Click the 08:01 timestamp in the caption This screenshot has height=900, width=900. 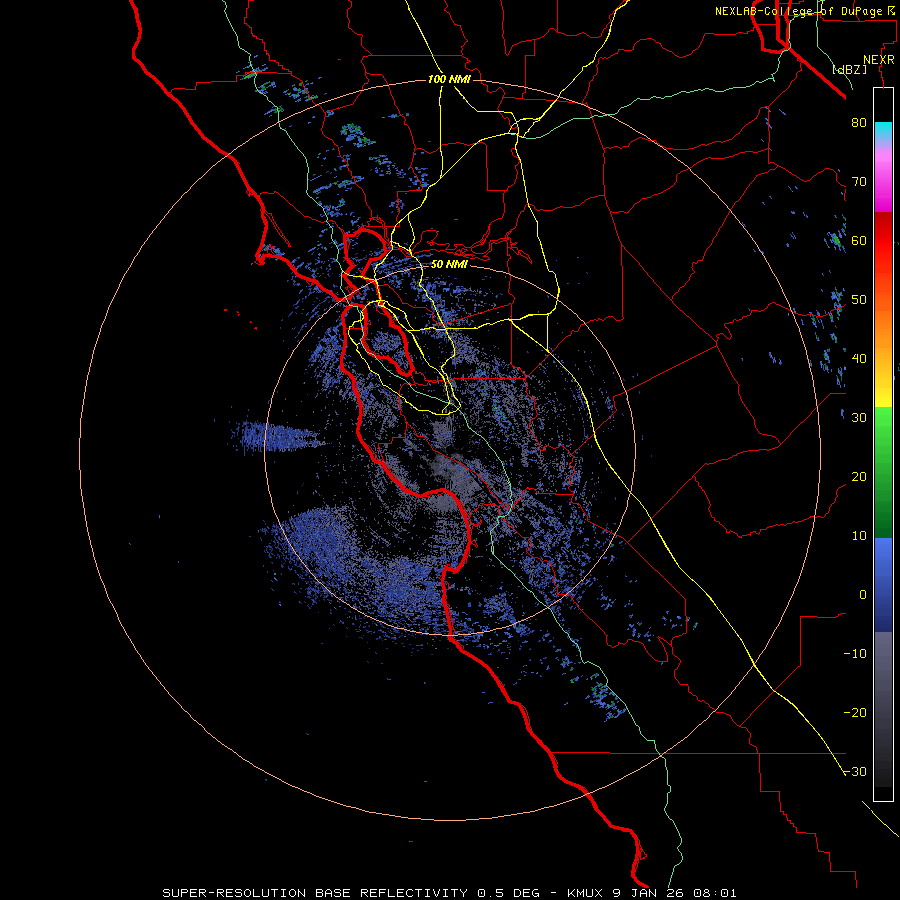[714, 893]
